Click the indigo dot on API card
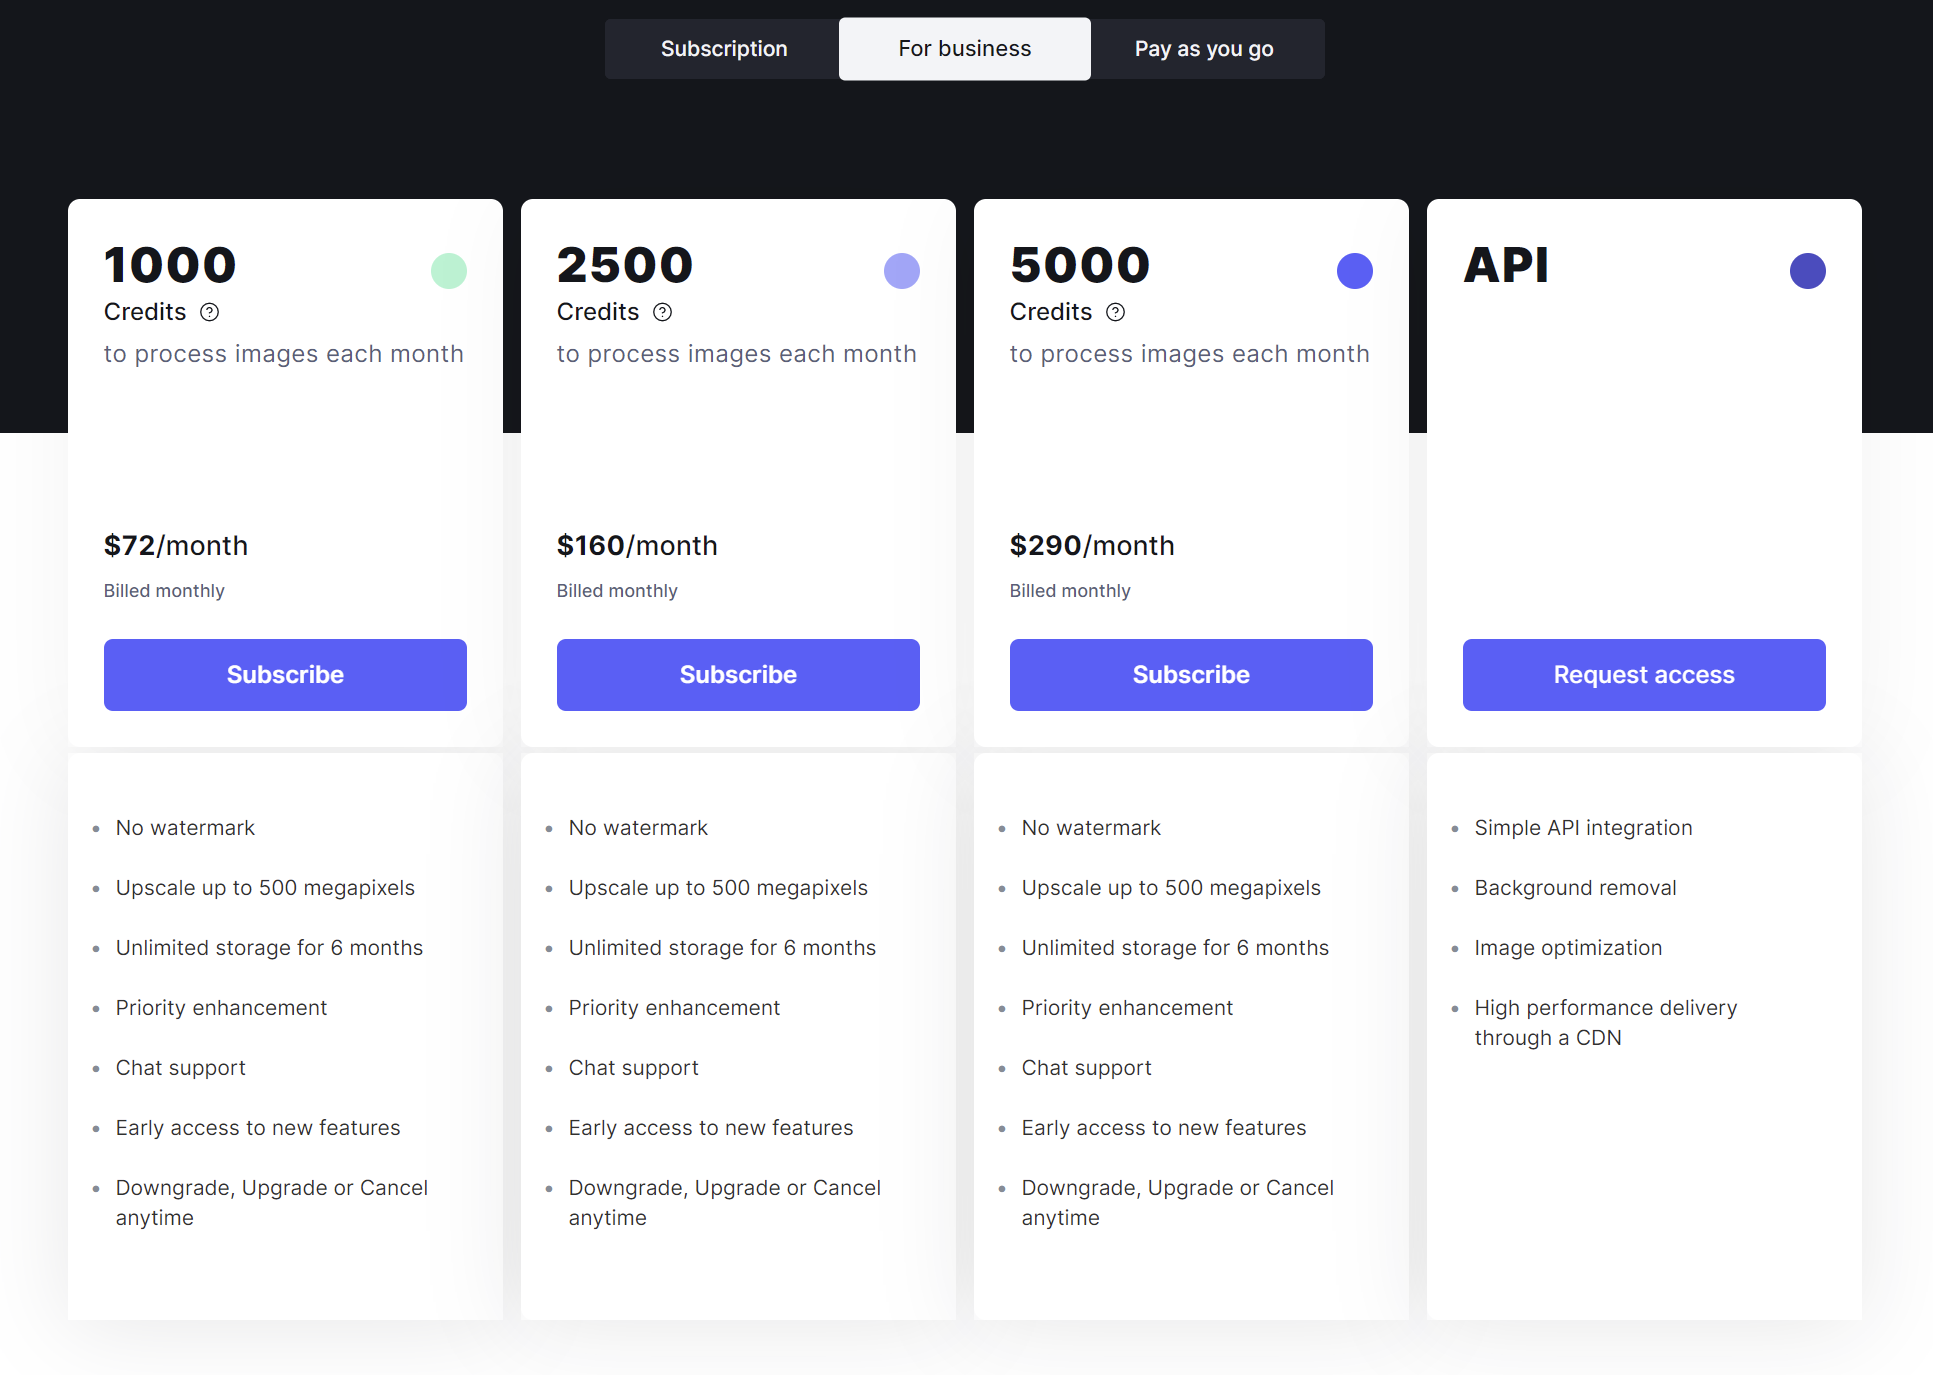 point(1808,271)
